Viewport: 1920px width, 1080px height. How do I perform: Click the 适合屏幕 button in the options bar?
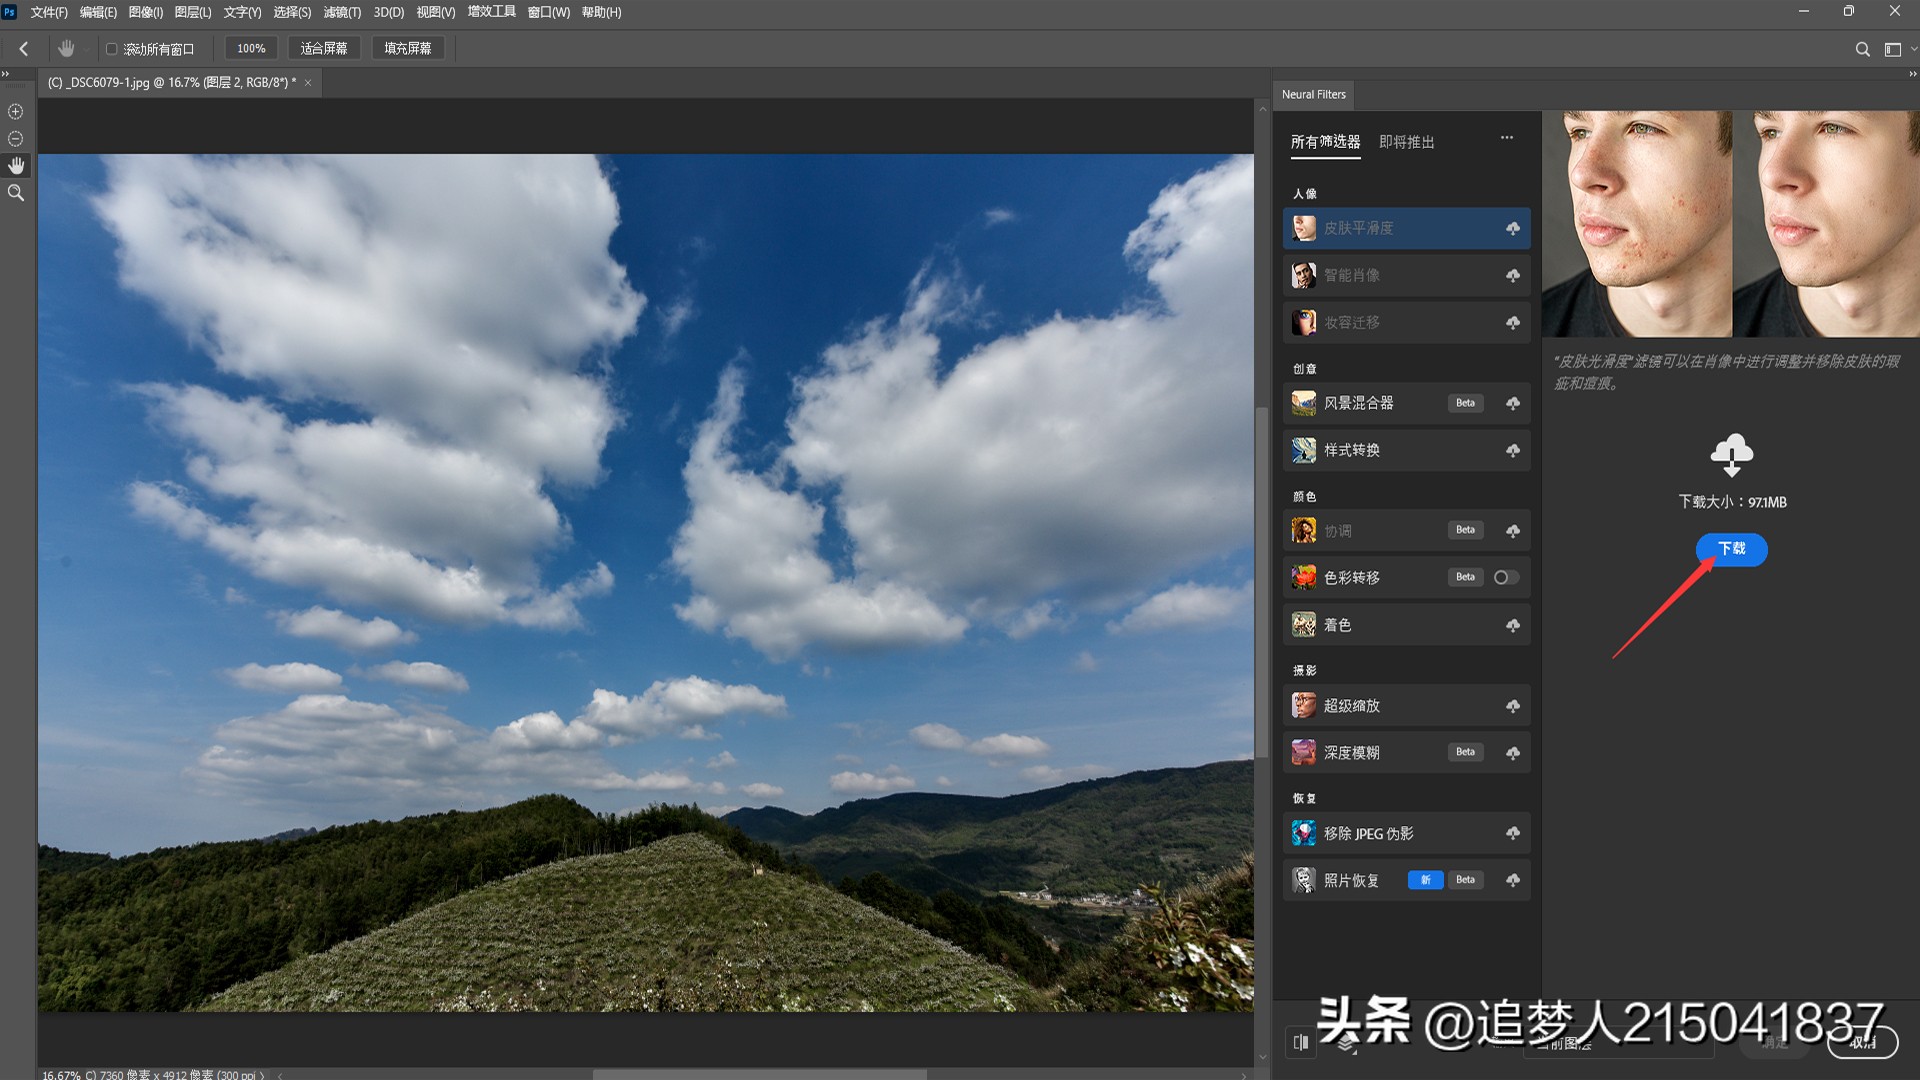tap(323, 47)
